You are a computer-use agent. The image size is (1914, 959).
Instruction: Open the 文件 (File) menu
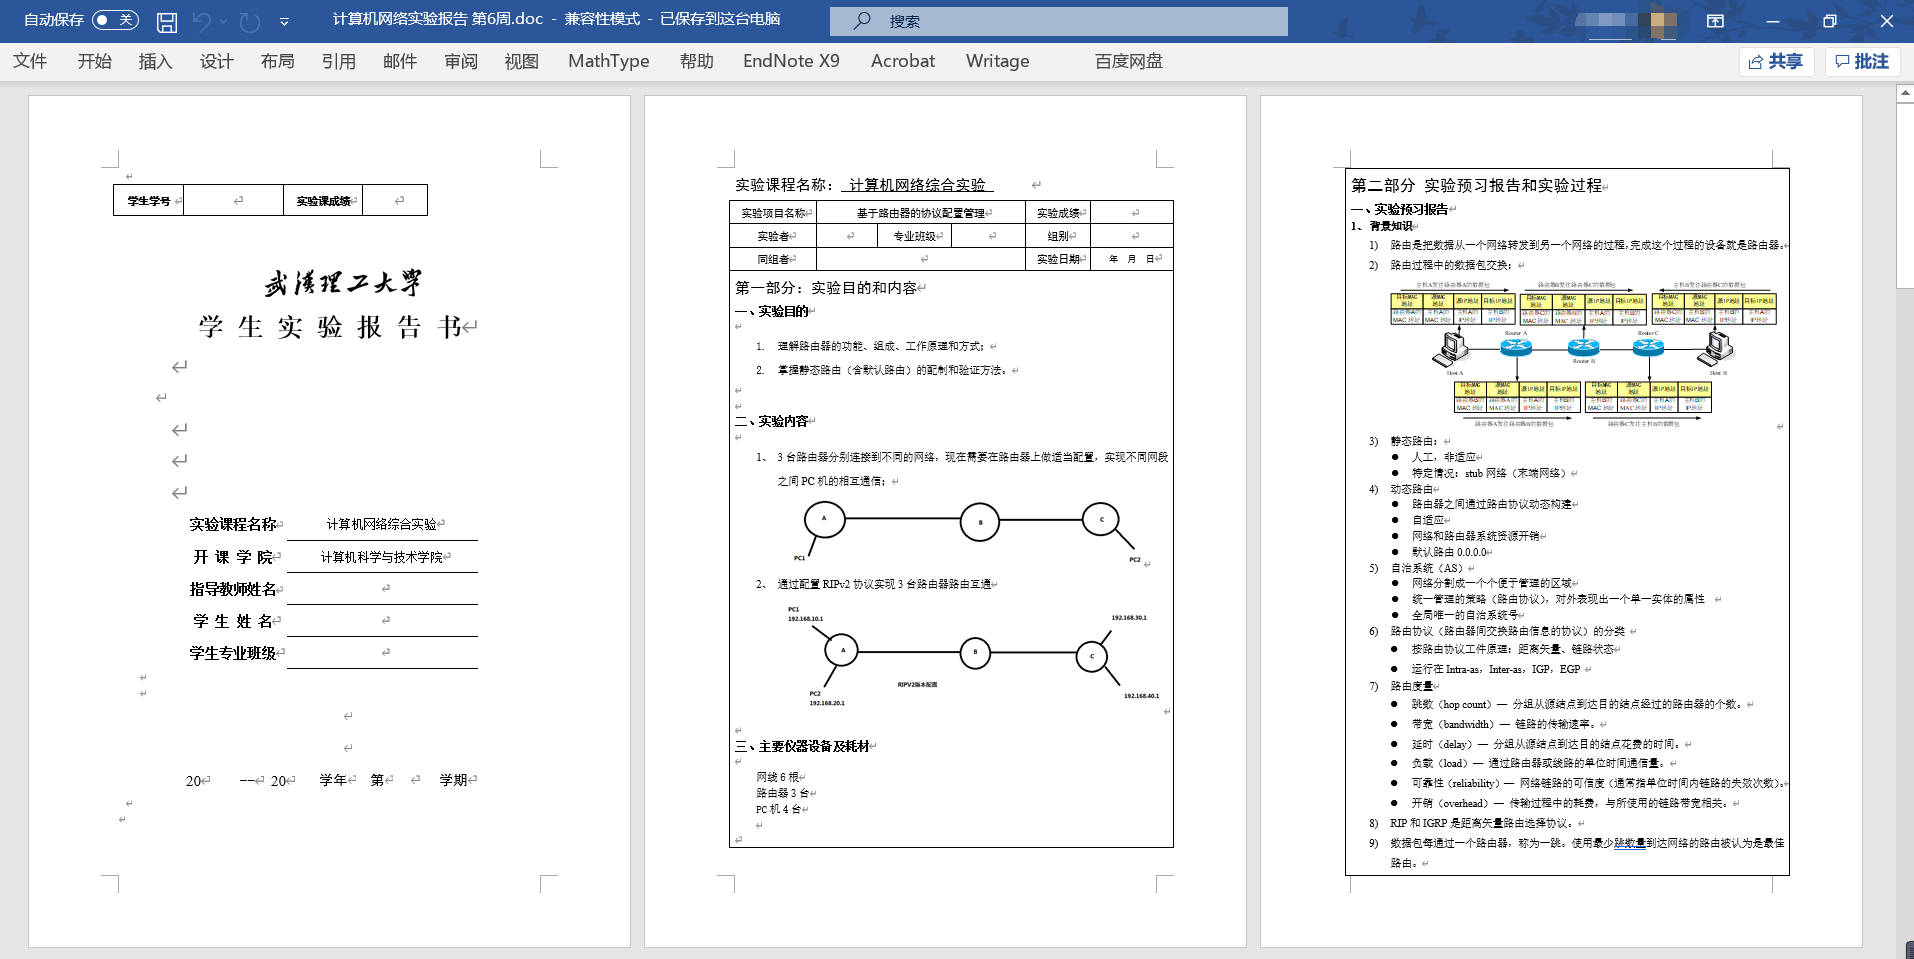(30, 61)
